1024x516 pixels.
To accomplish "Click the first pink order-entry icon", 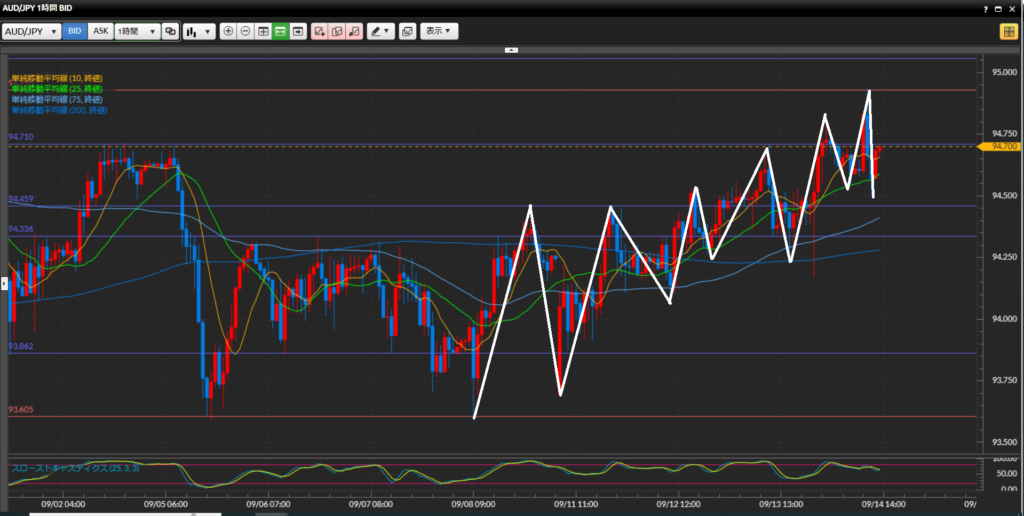I will (x=320, y=31).
